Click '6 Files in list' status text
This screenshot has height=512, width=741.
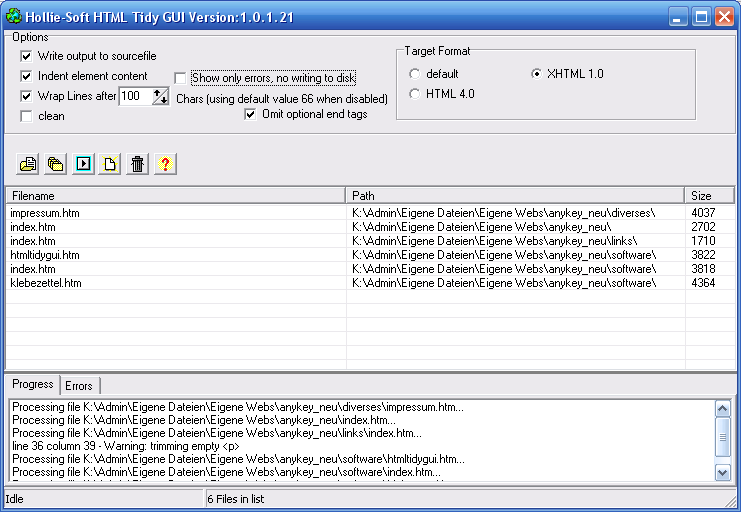pos(235,499)
